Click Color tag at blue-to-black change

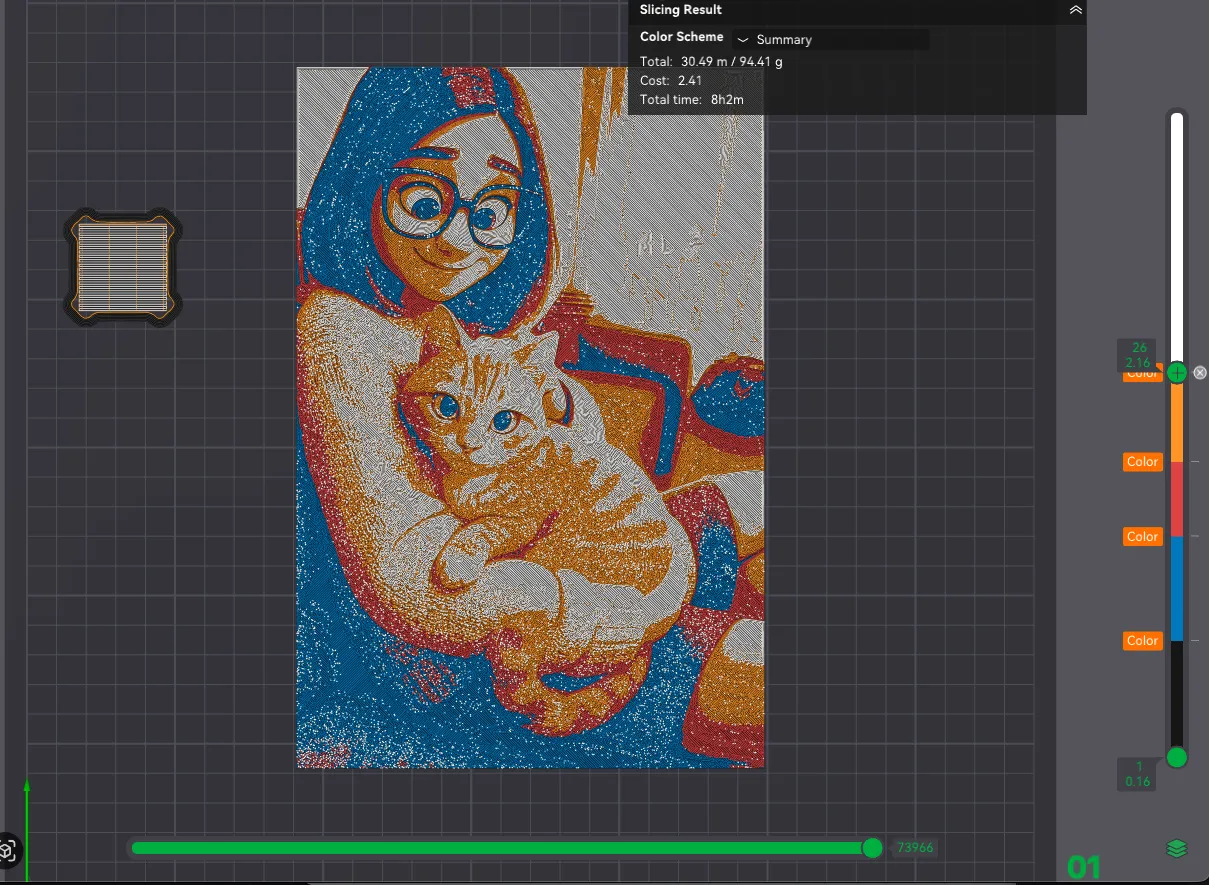tap(1142, 641)
